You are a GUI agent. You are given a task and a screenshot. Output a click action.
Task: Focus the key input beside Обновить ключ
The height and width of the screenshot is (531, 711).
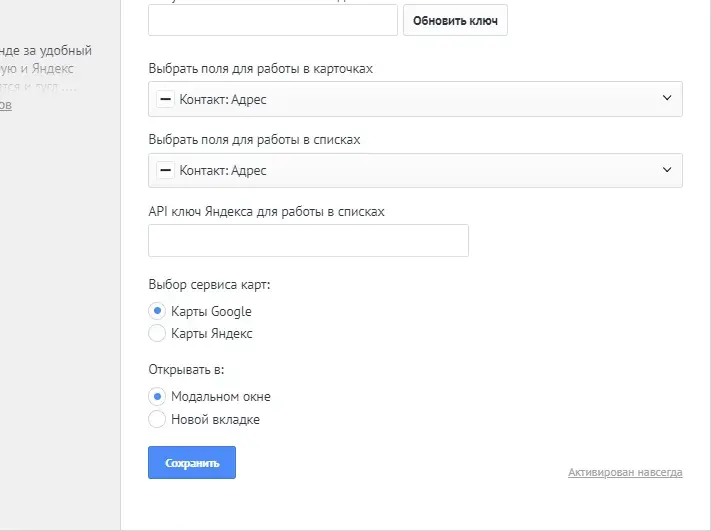point(273,20)
